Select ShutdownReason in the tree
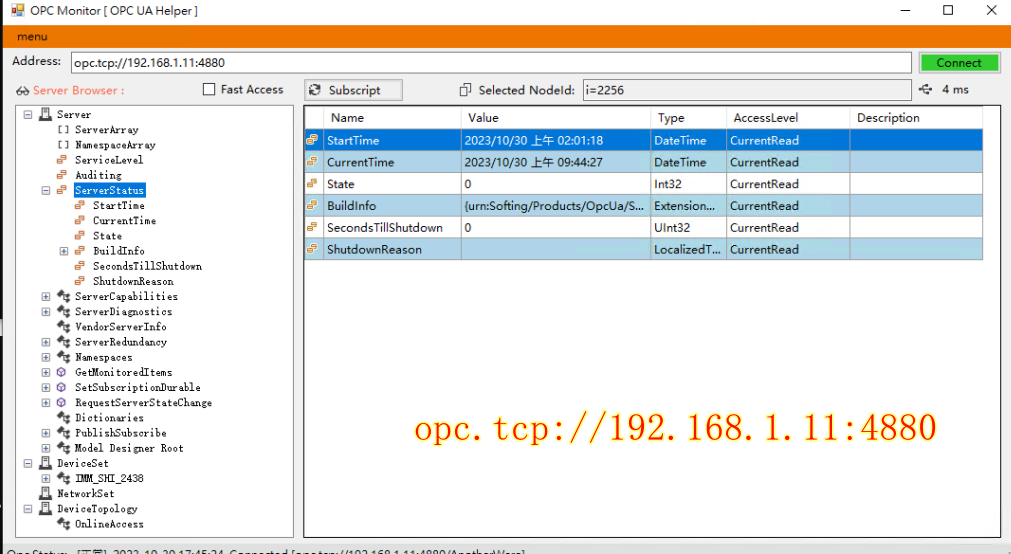This screenshot has width=1011, height=554. [133, 281]
